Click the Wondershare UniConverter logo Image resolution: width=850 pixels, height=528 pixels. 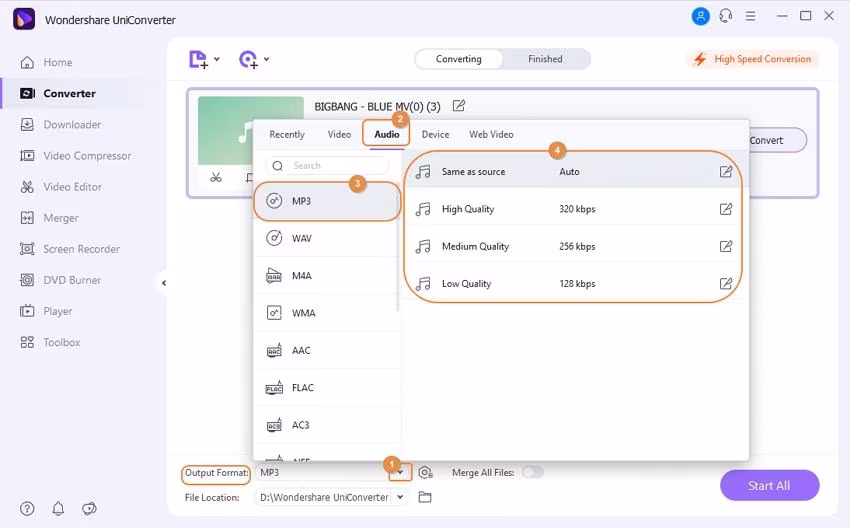click(x=24, y=19)
